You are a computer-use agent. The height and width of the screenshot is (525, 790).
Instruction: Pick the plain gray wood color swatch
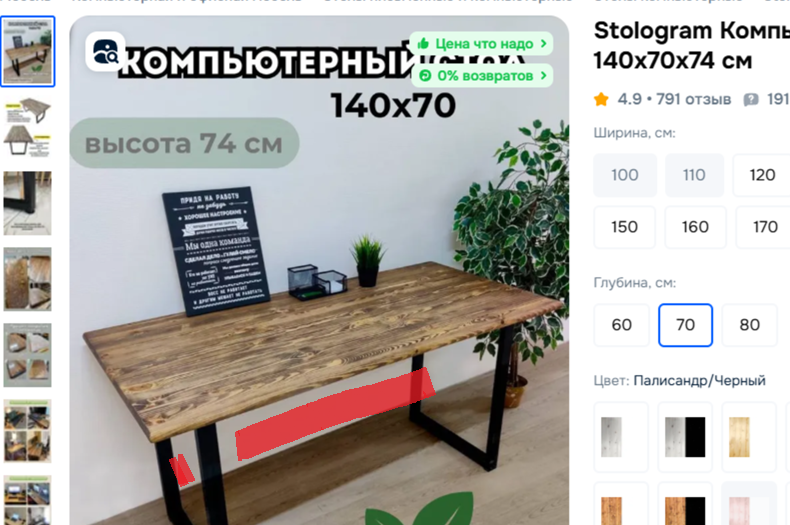621,437
